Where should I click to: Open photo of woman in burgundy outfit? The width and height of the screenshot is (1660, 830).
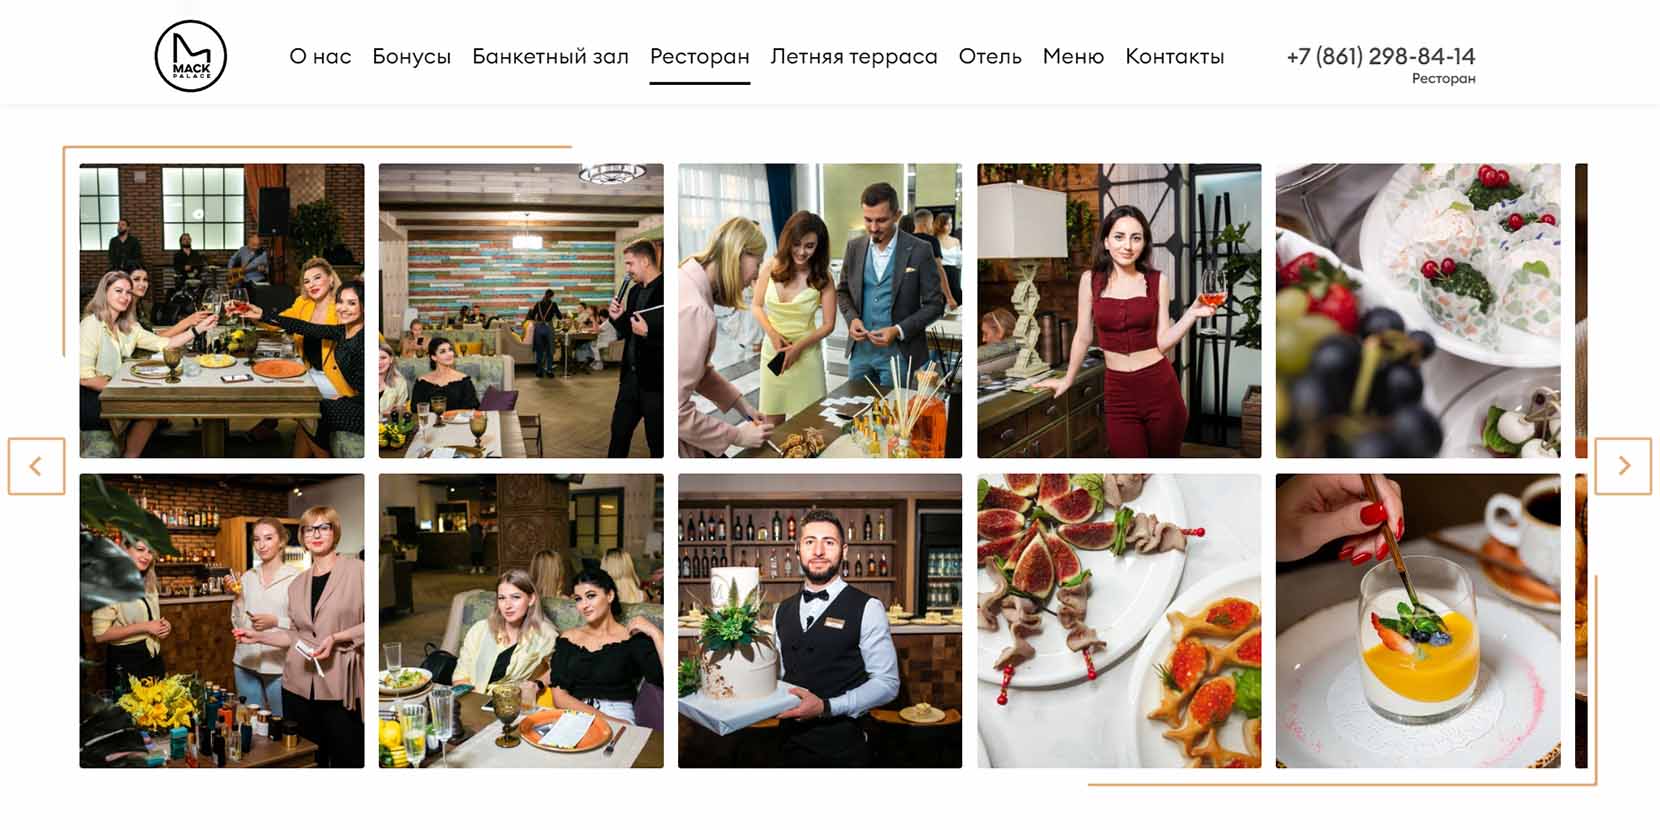click(1119, 311)
